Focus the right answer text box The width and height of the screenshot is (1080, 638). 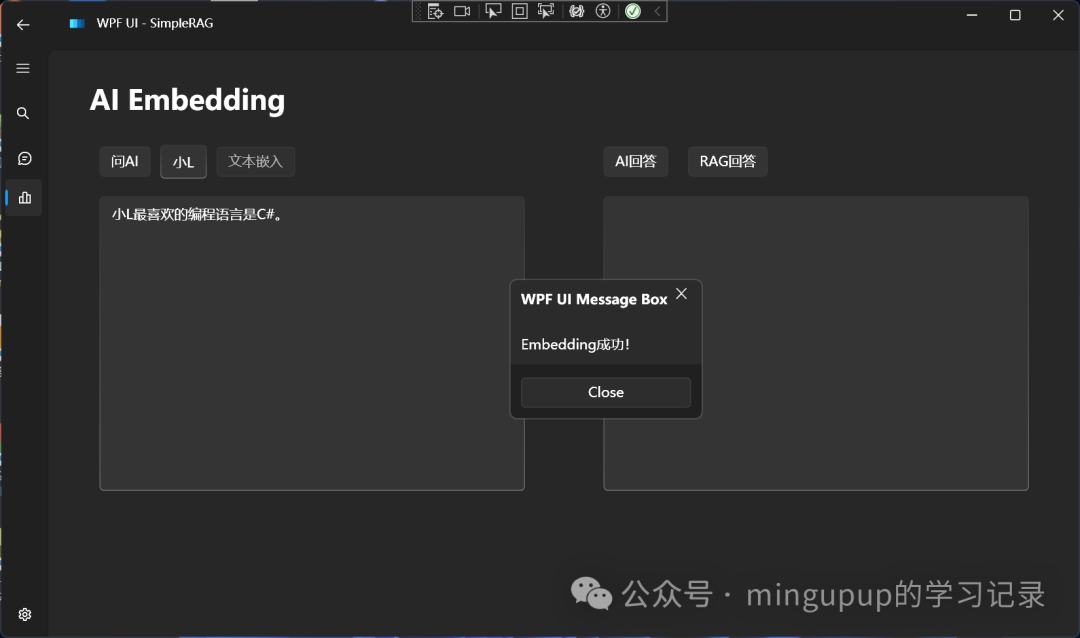click(816, 343)
